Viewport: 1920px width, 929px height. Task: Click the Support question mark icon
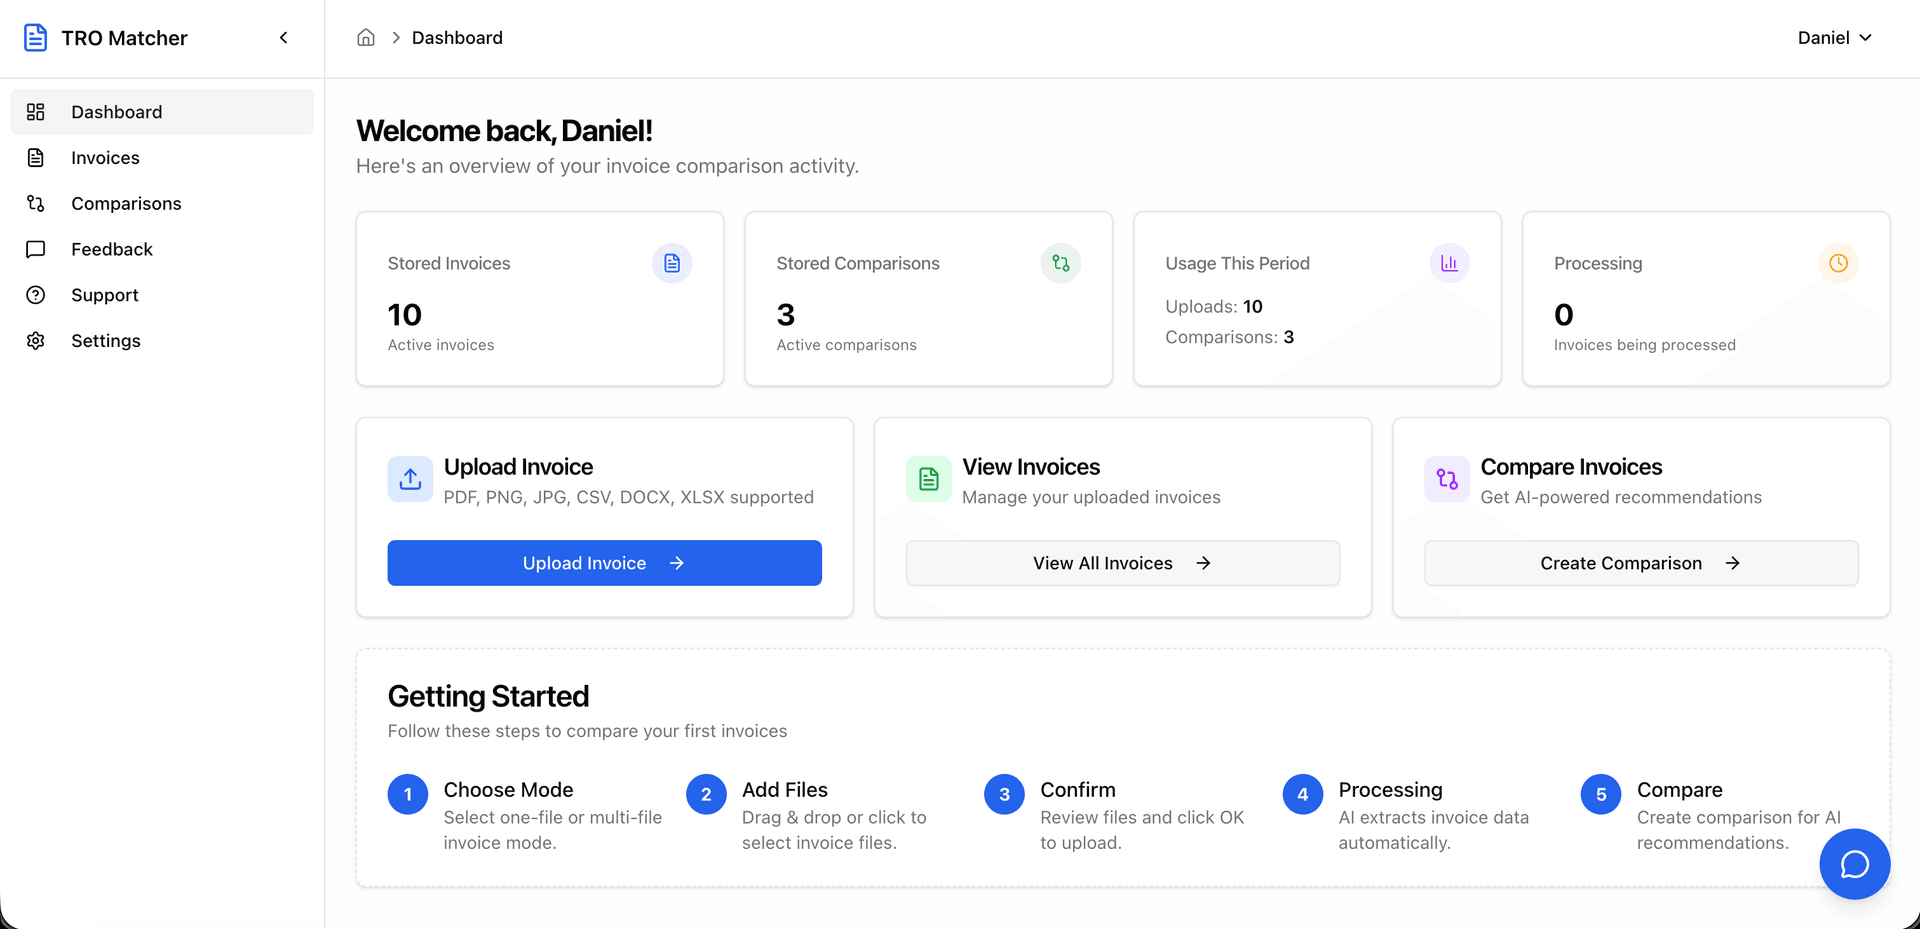coord(36,294)
